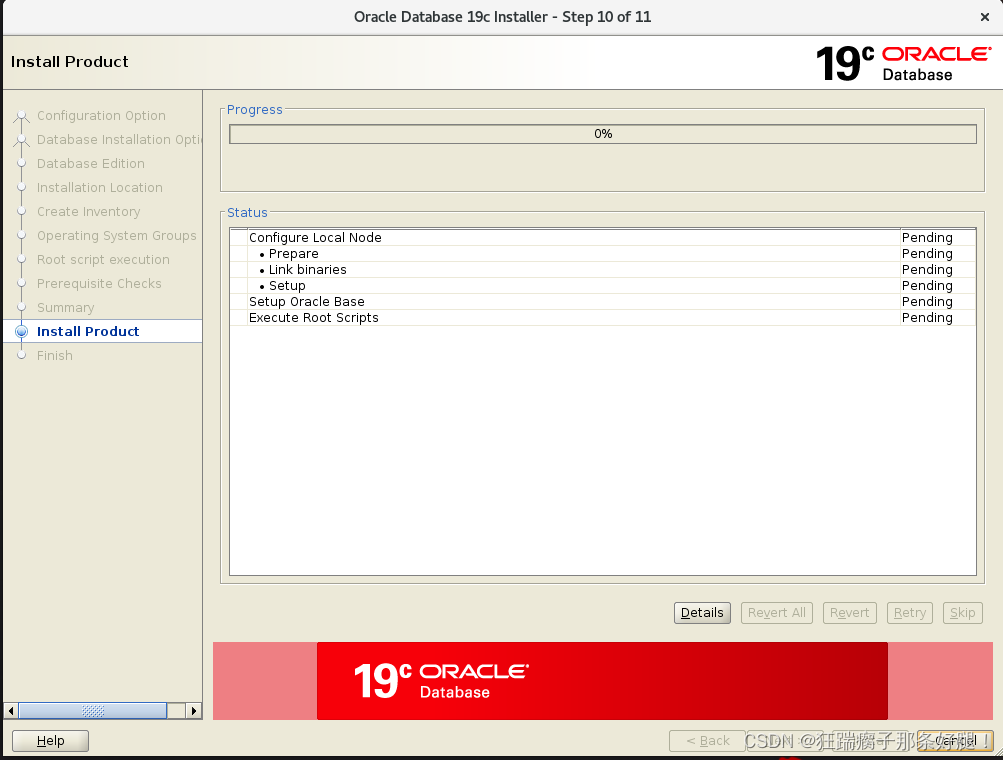1003x760 pixels.
Task: Click the Help button
Action: (50, 740)
